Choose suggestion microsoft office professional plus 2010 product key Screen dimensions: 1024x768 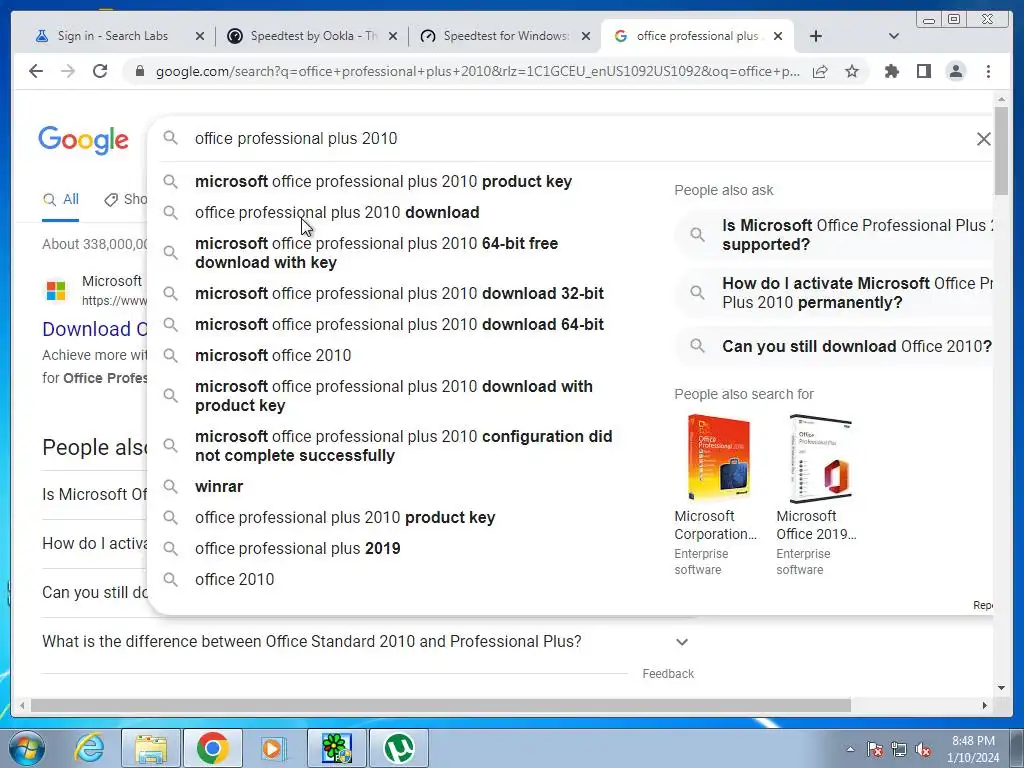(x=383, y=182)
